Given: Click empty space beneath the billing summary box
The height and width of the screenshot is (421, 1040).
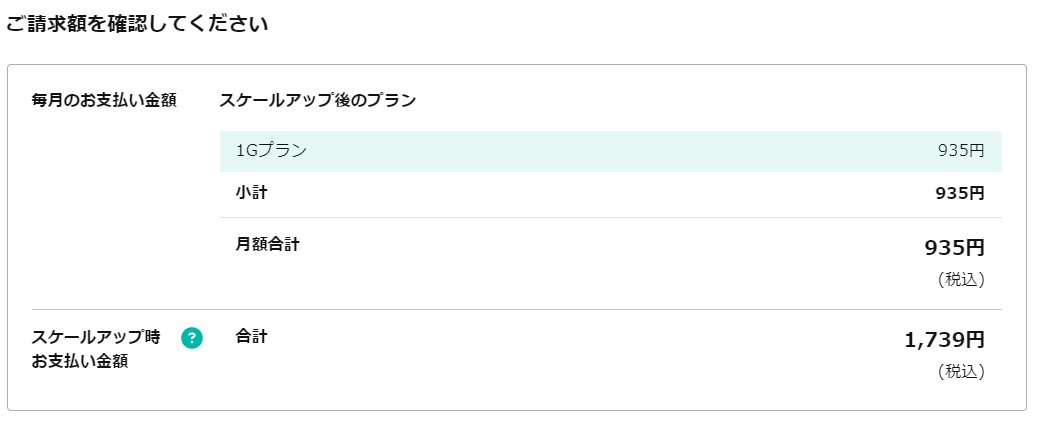Looking at the screenshot, I should [x=516, y=416].
